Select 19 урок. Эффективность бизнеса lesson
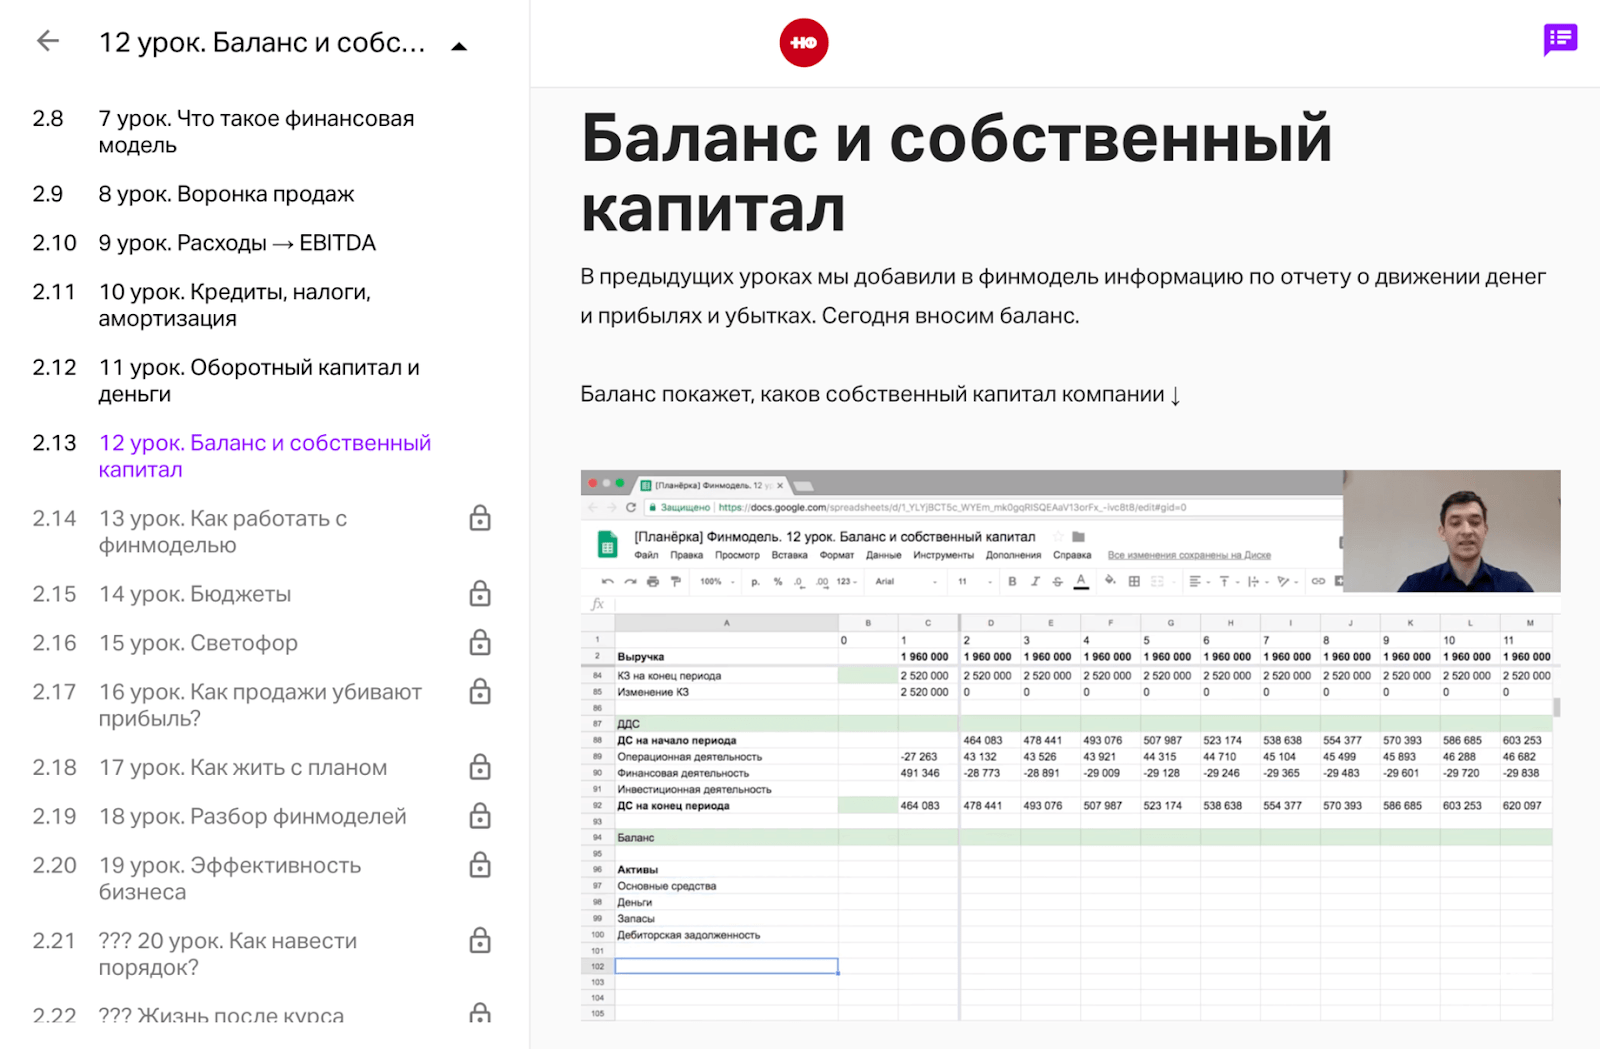The height and width of the screenshot is (1049, 1600). point(229,878)
